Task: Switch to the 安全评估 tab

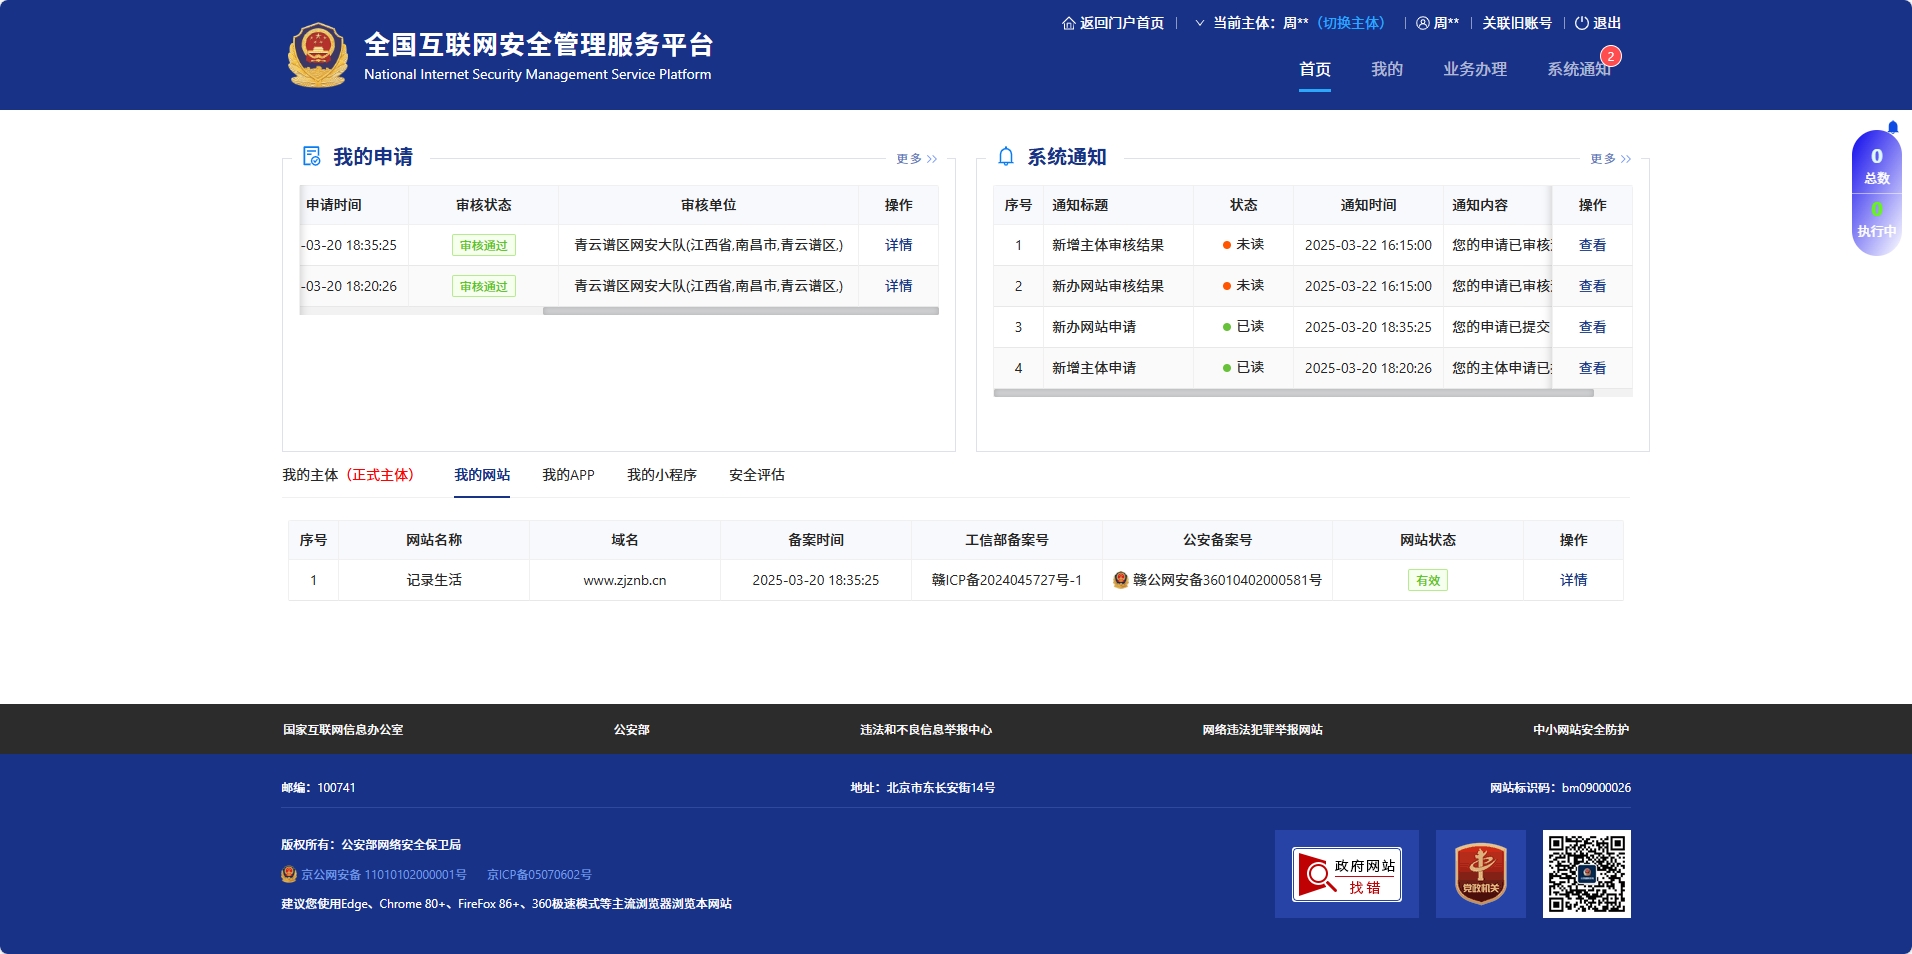Action: click(x=756, y=475)
